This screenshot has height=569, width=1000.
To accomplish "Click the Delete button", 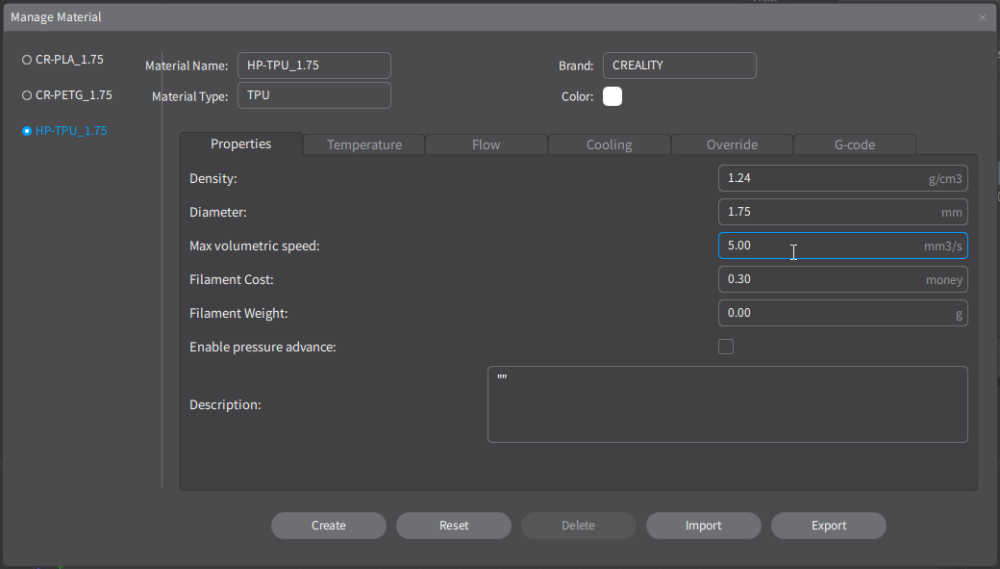I will click(x=578, y=526).
